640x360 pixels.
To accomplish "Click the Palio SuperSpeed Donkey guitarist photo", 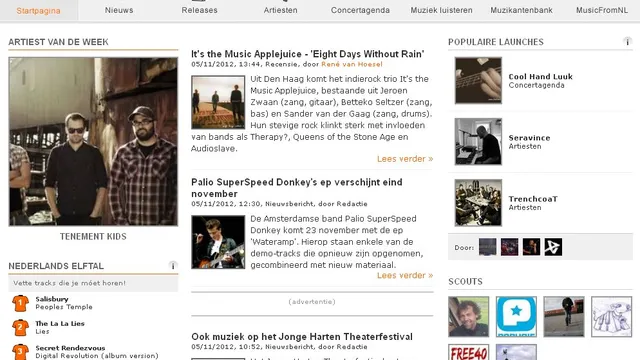I will click(x=218, y=242).
